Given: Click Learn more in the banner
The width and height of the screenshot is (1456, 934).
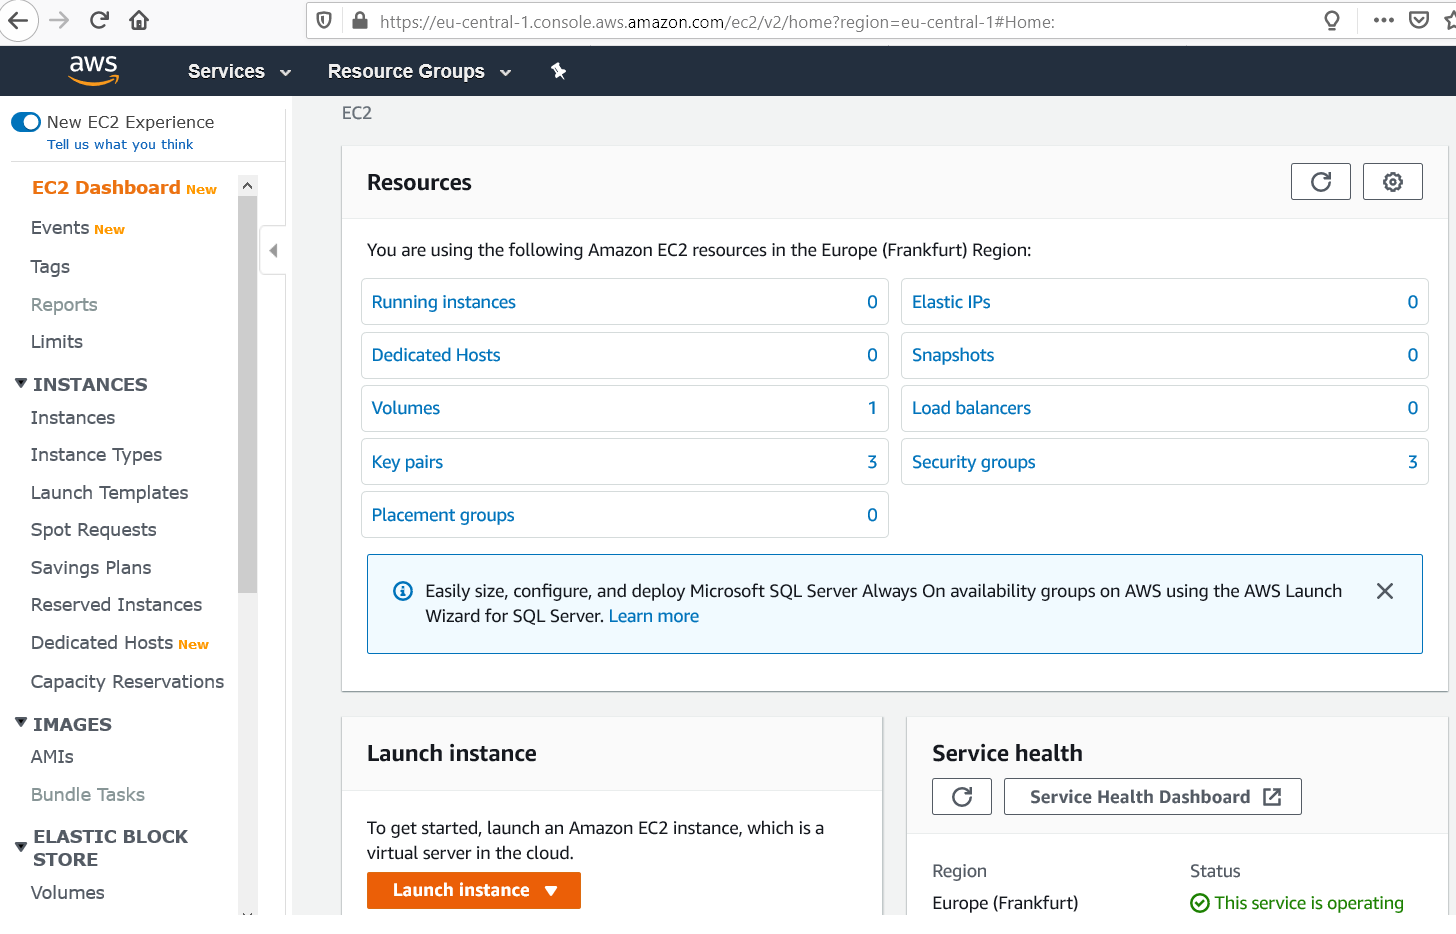Looking at the screenshot, I should (654, 616).
